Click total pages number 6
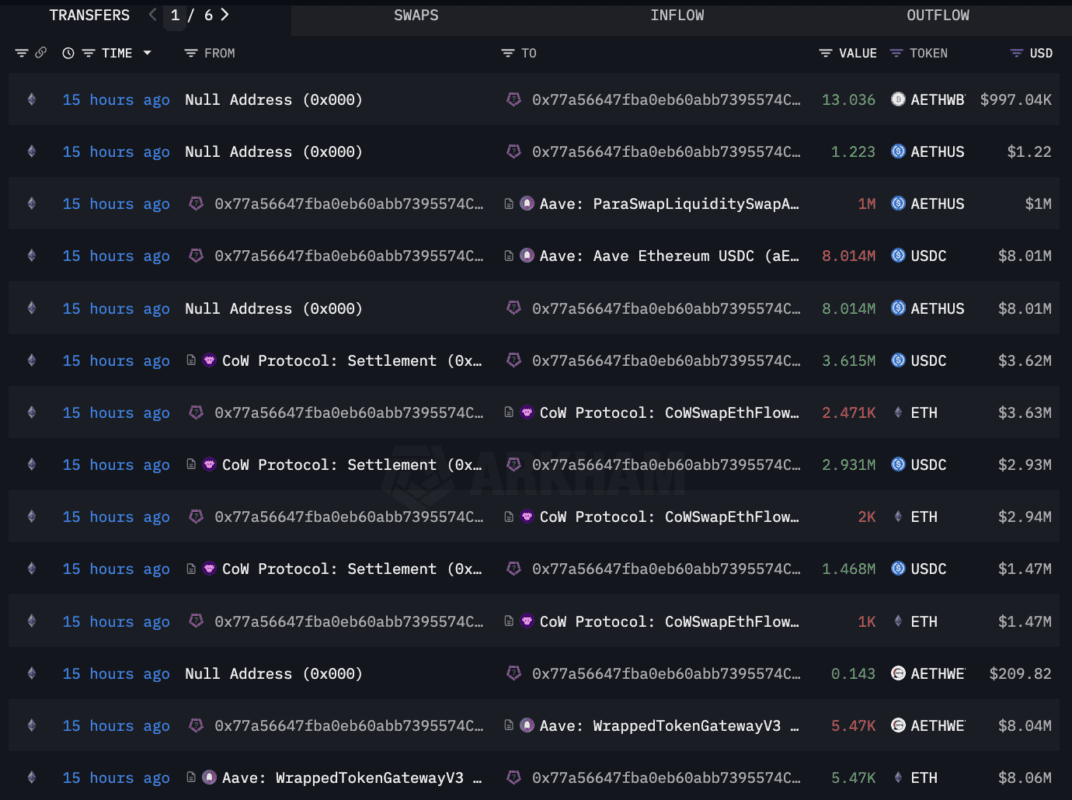Image resolution: width=1072 pixels, height=800 pixels. coord(209,15)
